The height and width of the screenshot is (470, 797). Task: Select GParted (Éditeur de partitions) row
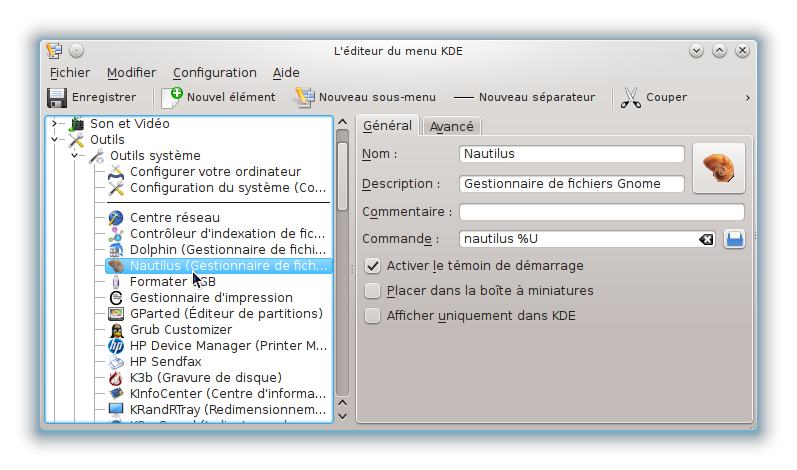[x=219, y=314]
